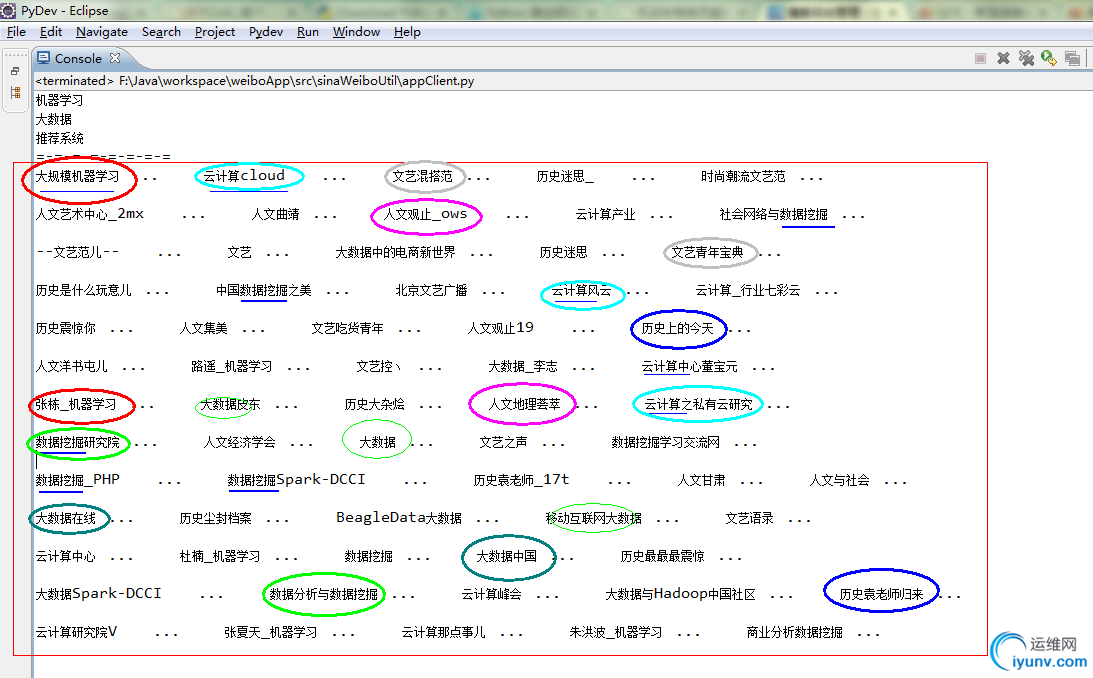Click the text '大数据与Hadoop中国社区'
The height and width of the screenshot is (678, 1093).
pyautogui.click(x=680, y=593)
